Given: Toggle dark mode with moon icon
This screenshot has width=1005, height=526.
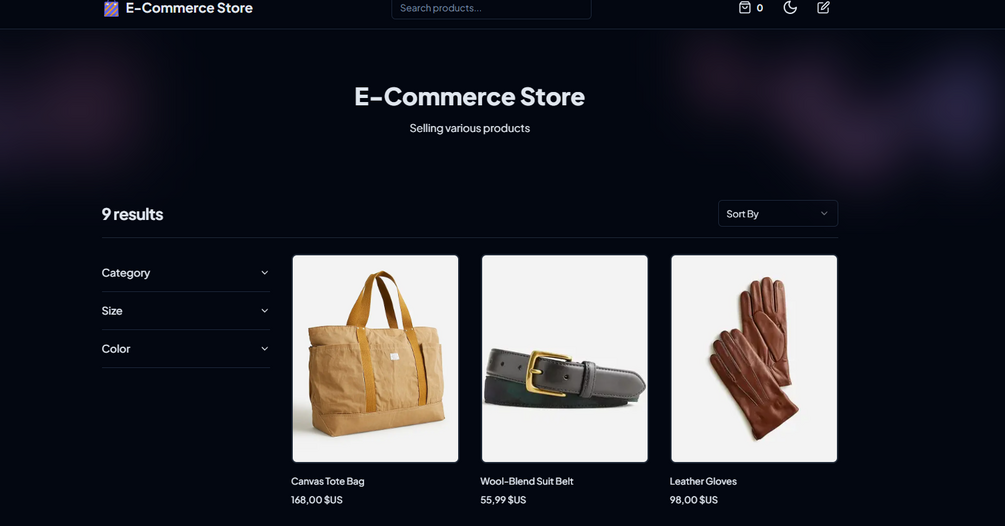Looking at the screenshot, I should tap(790, 8).
